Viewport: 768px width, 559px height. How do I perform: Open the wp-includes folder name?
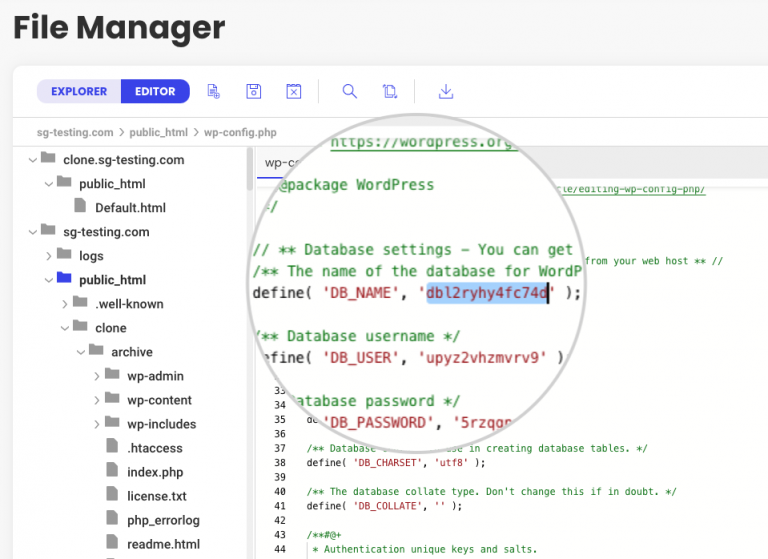162,424
